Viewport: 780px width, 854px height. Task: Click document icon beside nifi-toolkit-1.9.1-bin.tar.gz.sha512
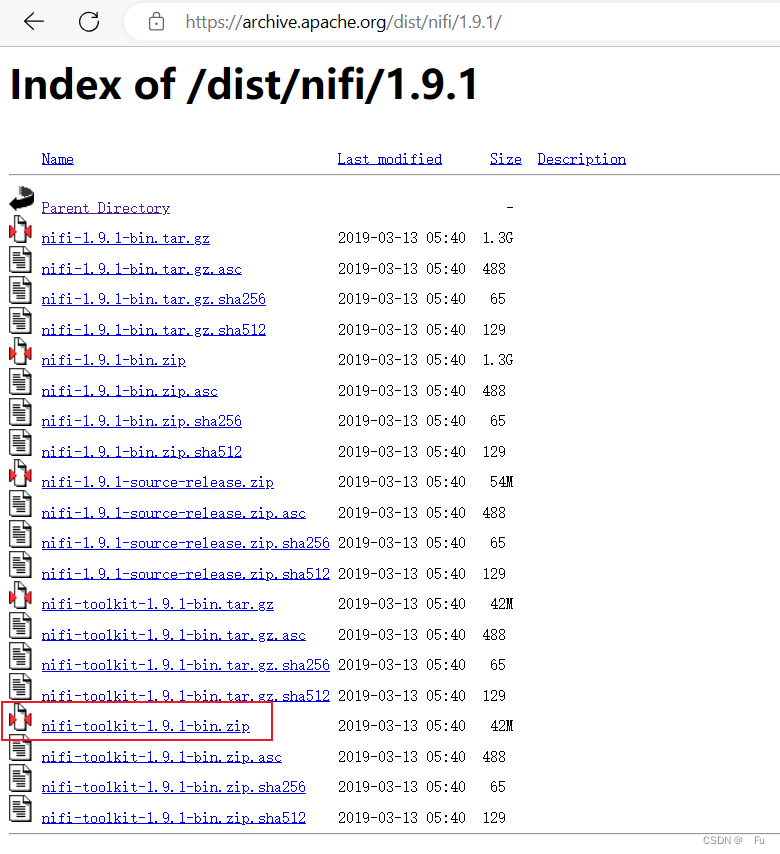click(20, 686)
